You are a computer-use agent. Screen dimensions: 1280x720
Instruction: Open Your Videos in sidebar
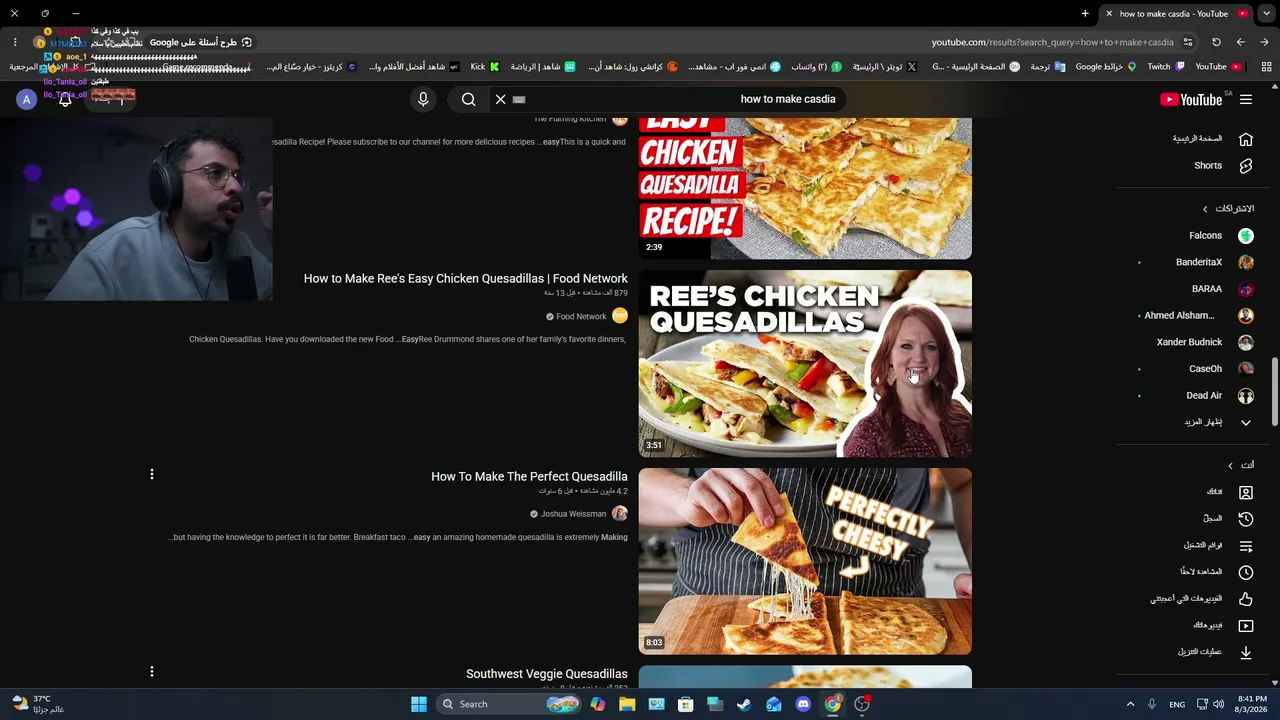coord(1246,626)
